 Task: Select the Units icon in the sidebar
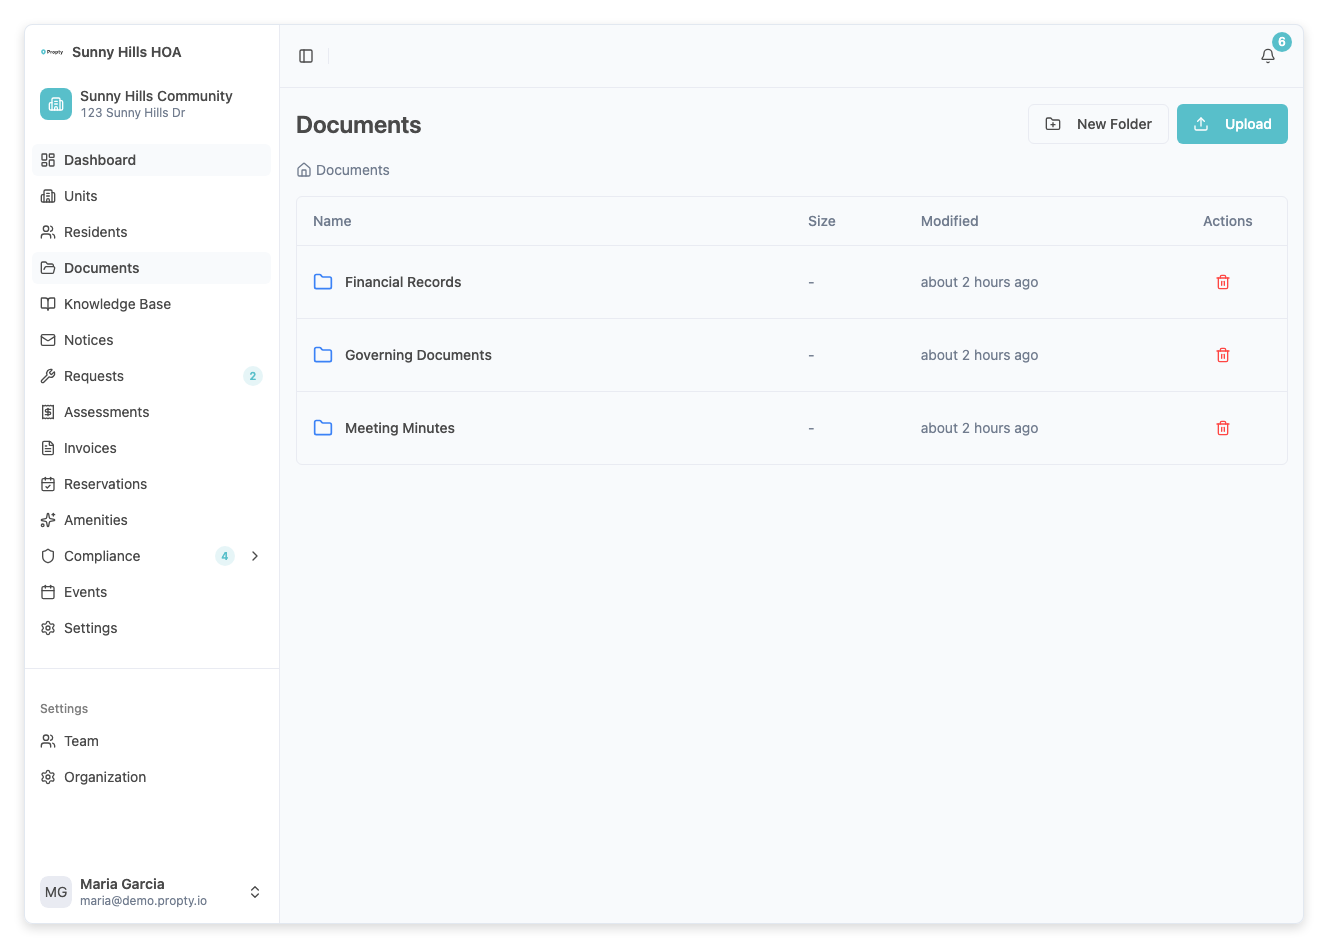coord(48,196)
